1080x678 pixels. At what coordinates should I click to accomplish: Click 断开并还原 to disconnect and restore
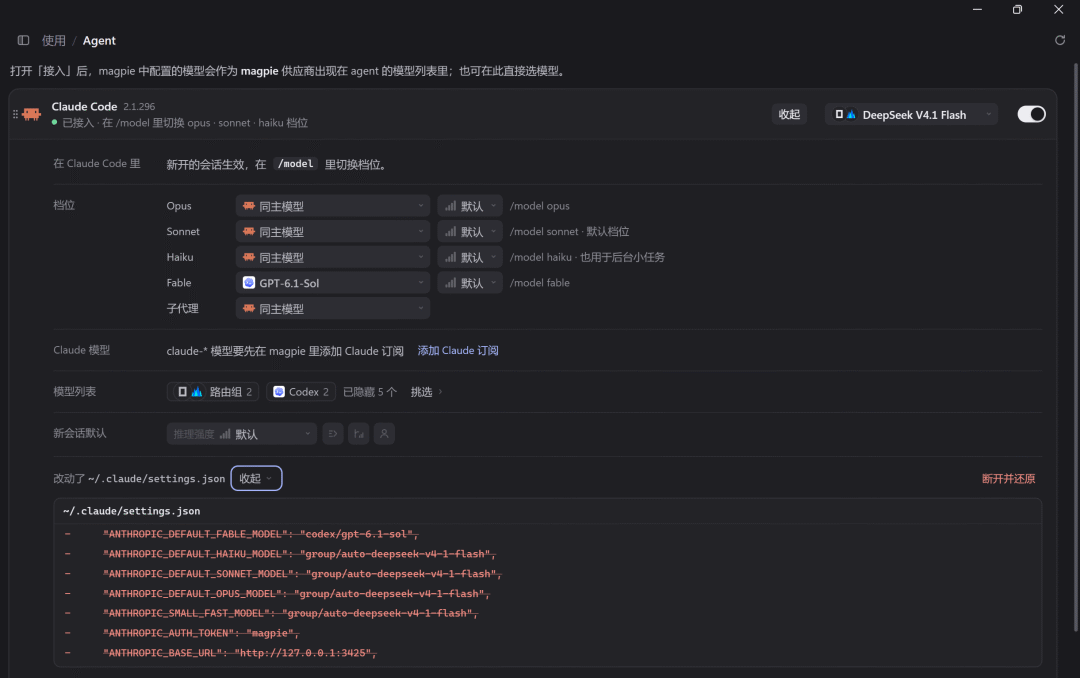pyautogui.click(x=1008, y=479)
